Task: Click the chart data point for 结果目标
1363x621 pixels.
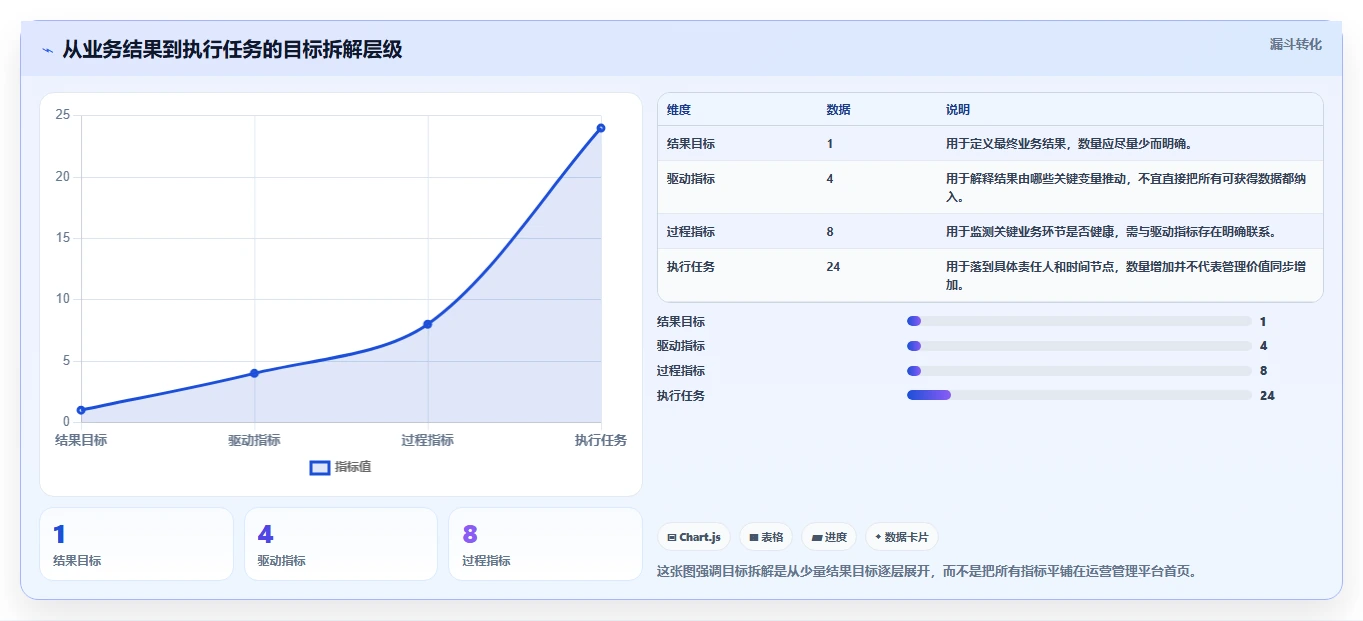Action: (x=81, y=410)
